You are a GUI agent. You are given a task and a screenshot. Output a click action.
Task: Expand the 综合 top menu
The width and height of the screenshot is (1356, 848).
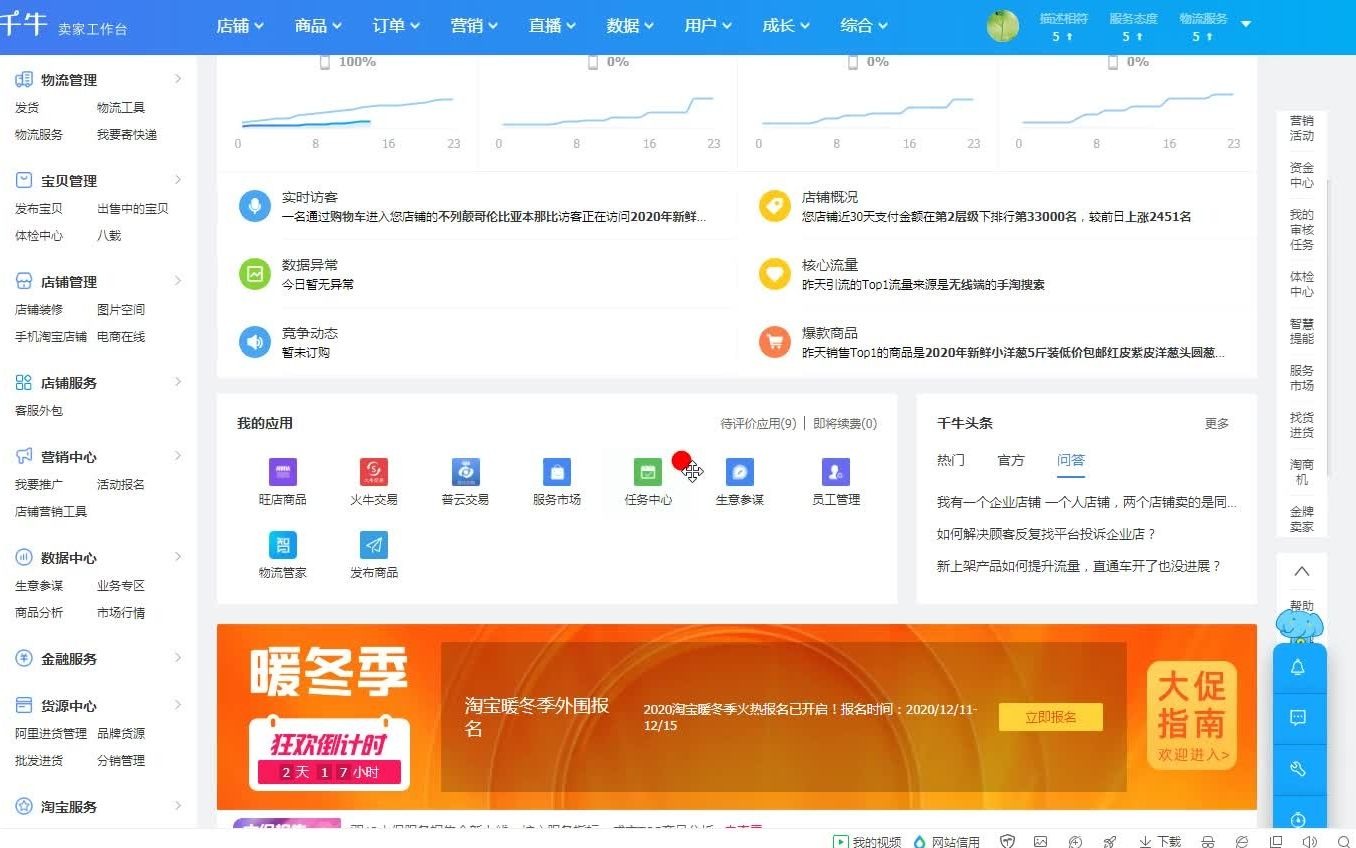click(x=864, y=26)
